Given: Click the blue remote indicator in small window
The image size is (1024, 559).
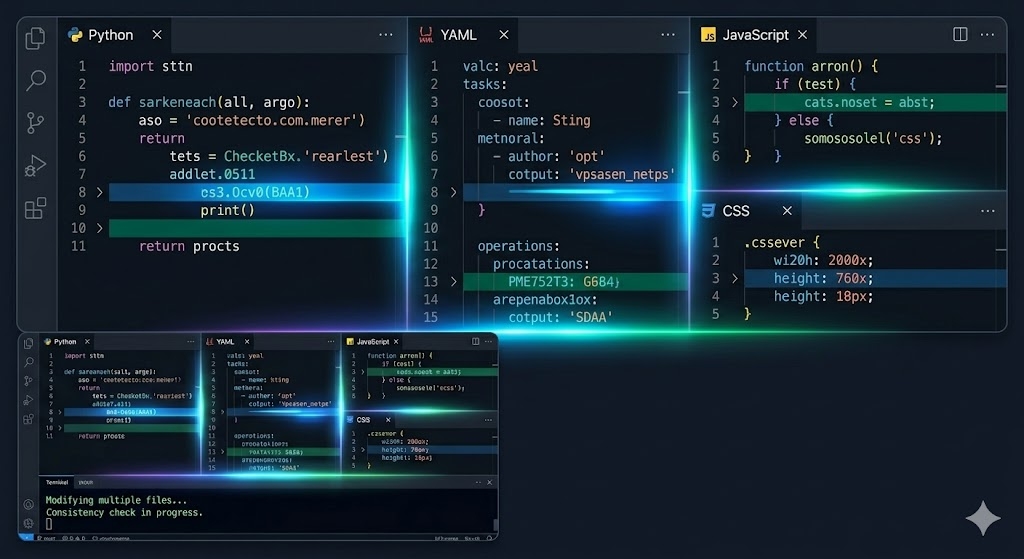Looking at the screenshot, I should [x=26, y=538].
